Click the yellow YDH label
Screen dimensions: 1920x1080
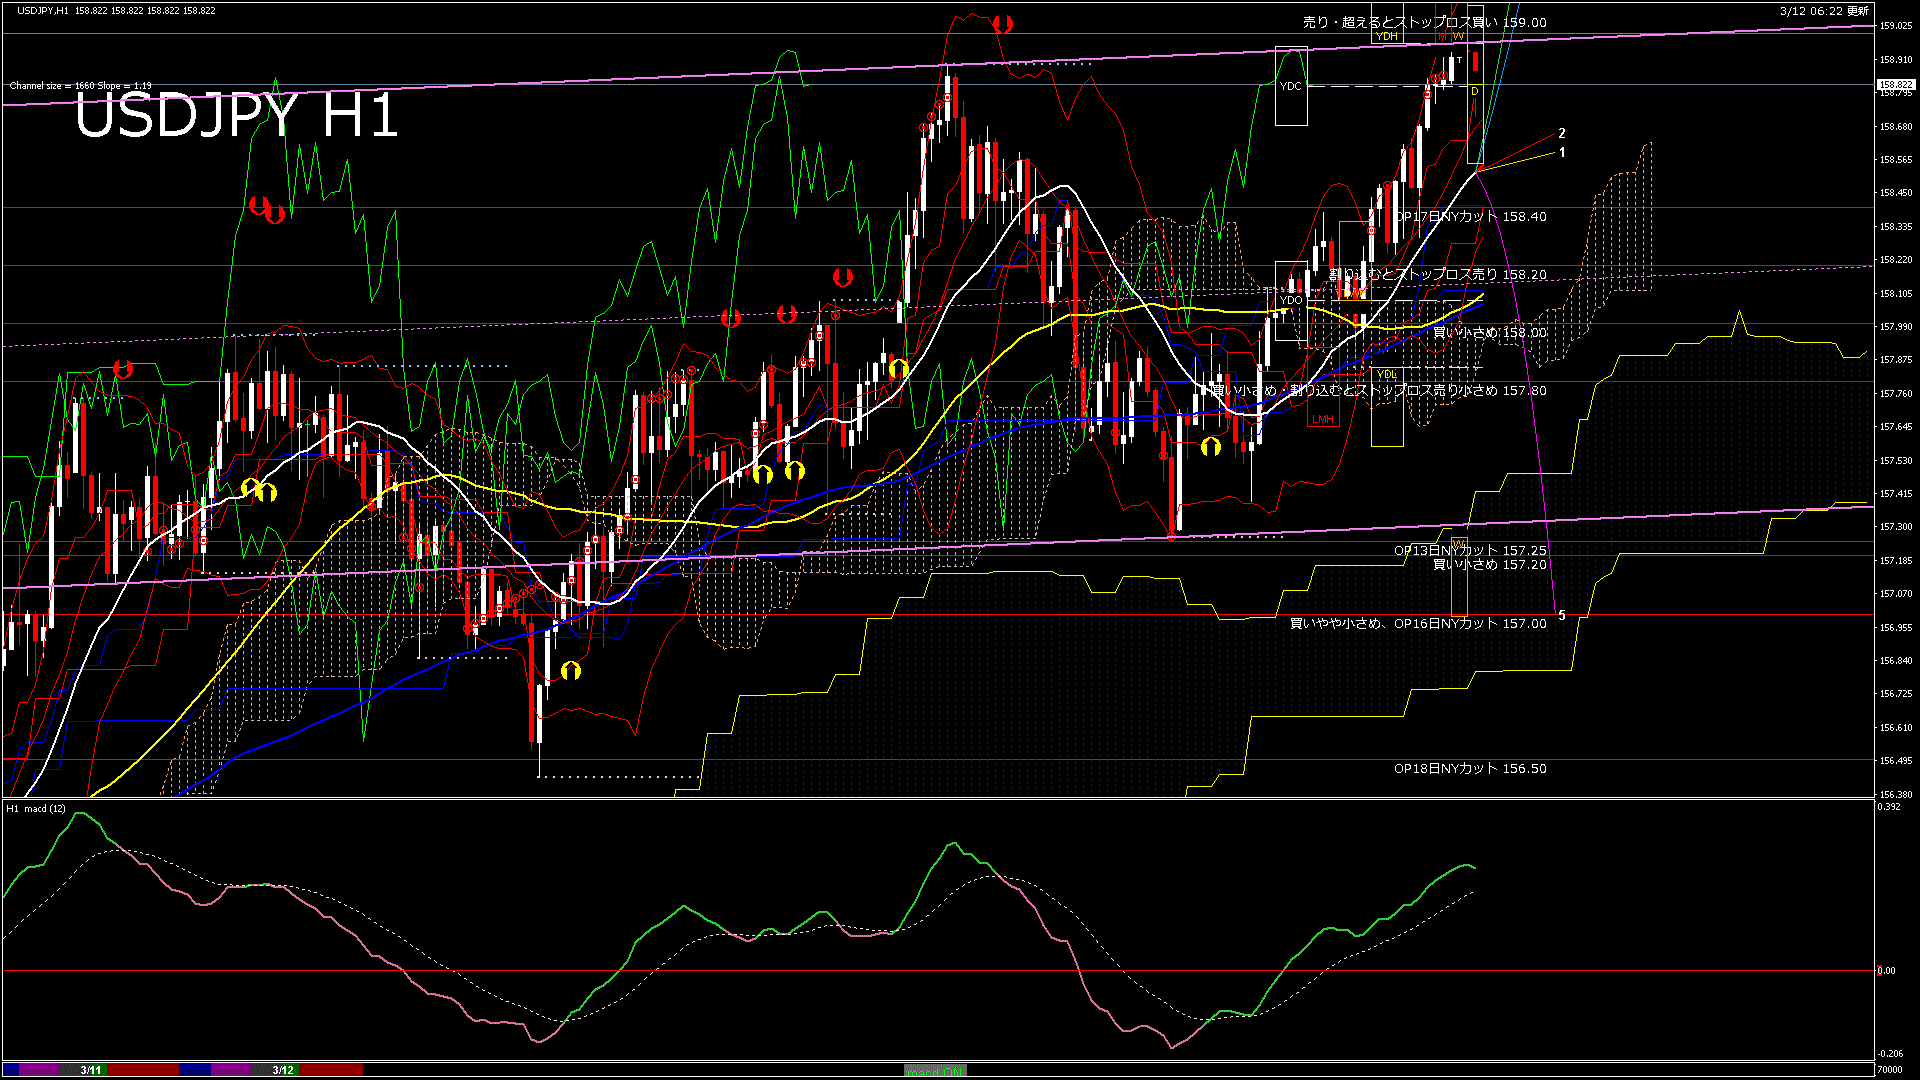coord(1386,37)
